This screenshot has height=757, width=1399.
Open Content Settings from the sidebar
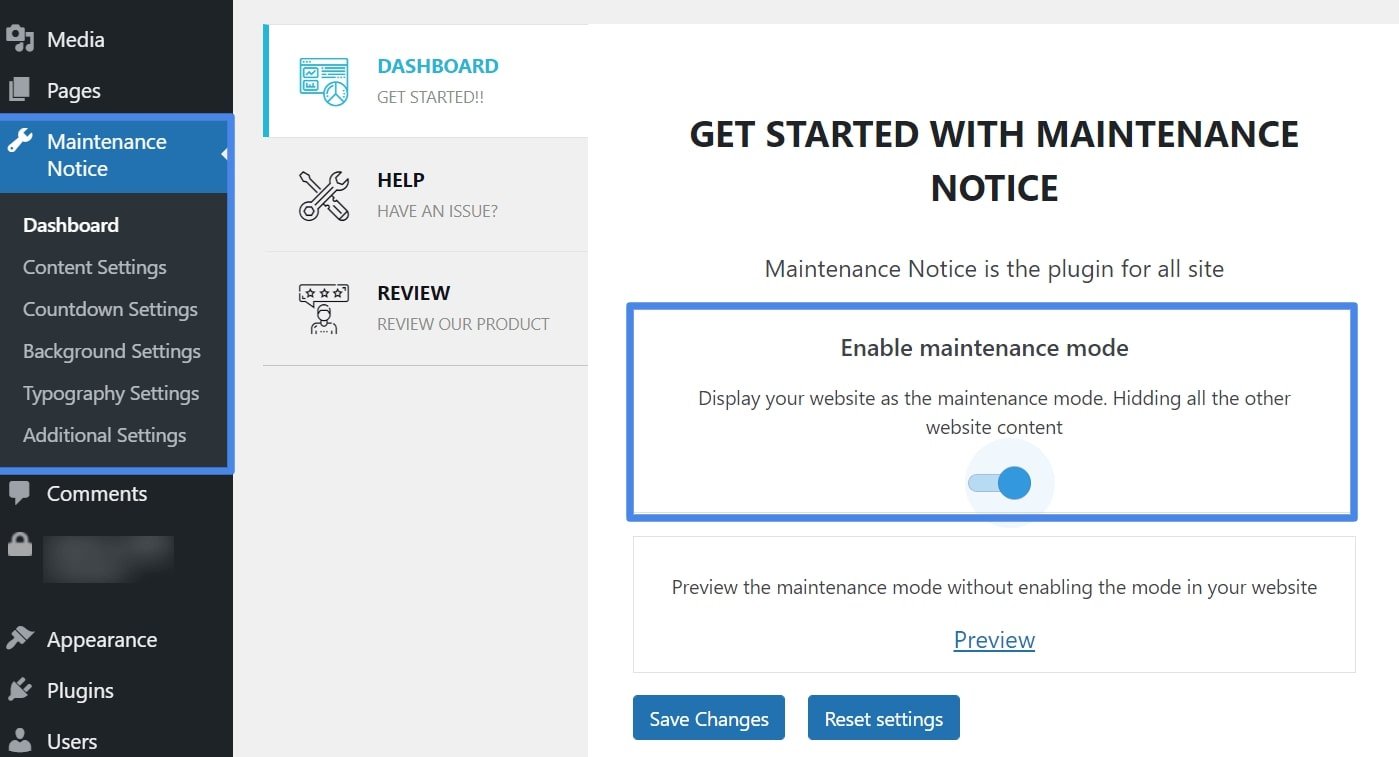[x=94, y=267]
